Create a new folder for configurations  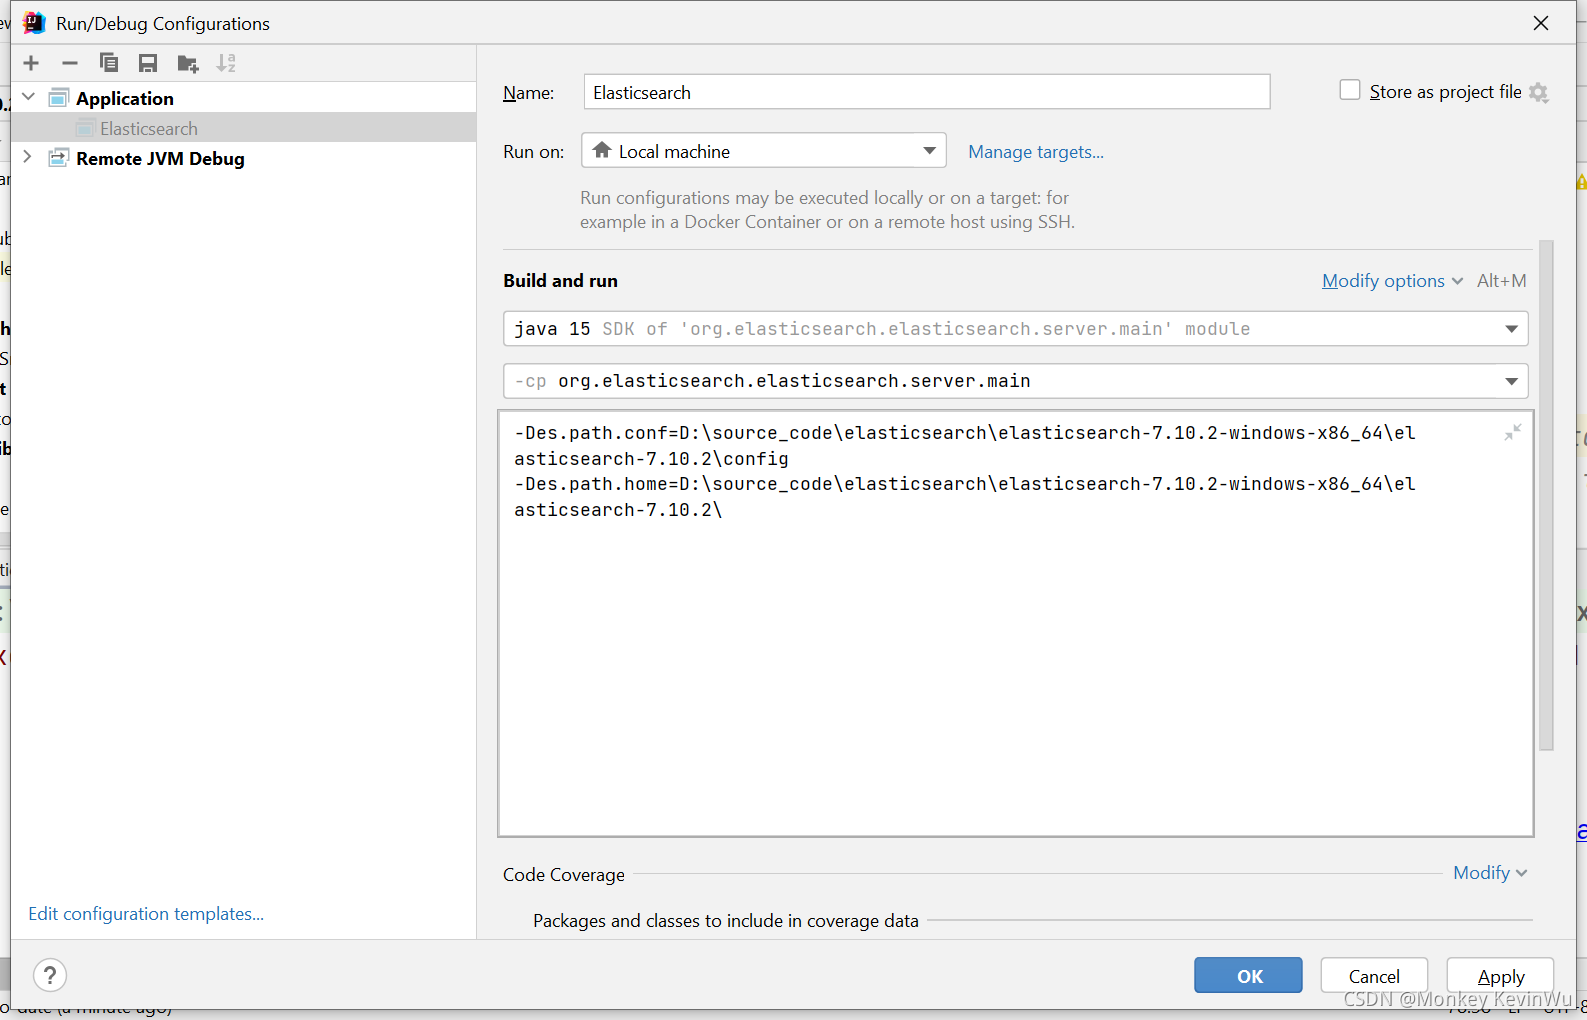tap(187, 63)
